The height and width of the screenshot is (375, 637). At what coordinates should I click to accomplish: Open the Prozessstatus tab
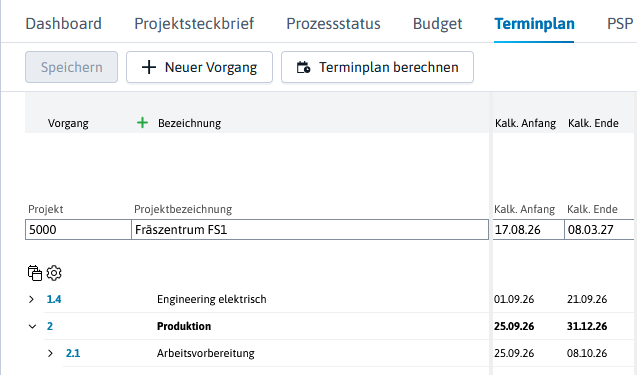pyautogui.click(x=334, y=24)
